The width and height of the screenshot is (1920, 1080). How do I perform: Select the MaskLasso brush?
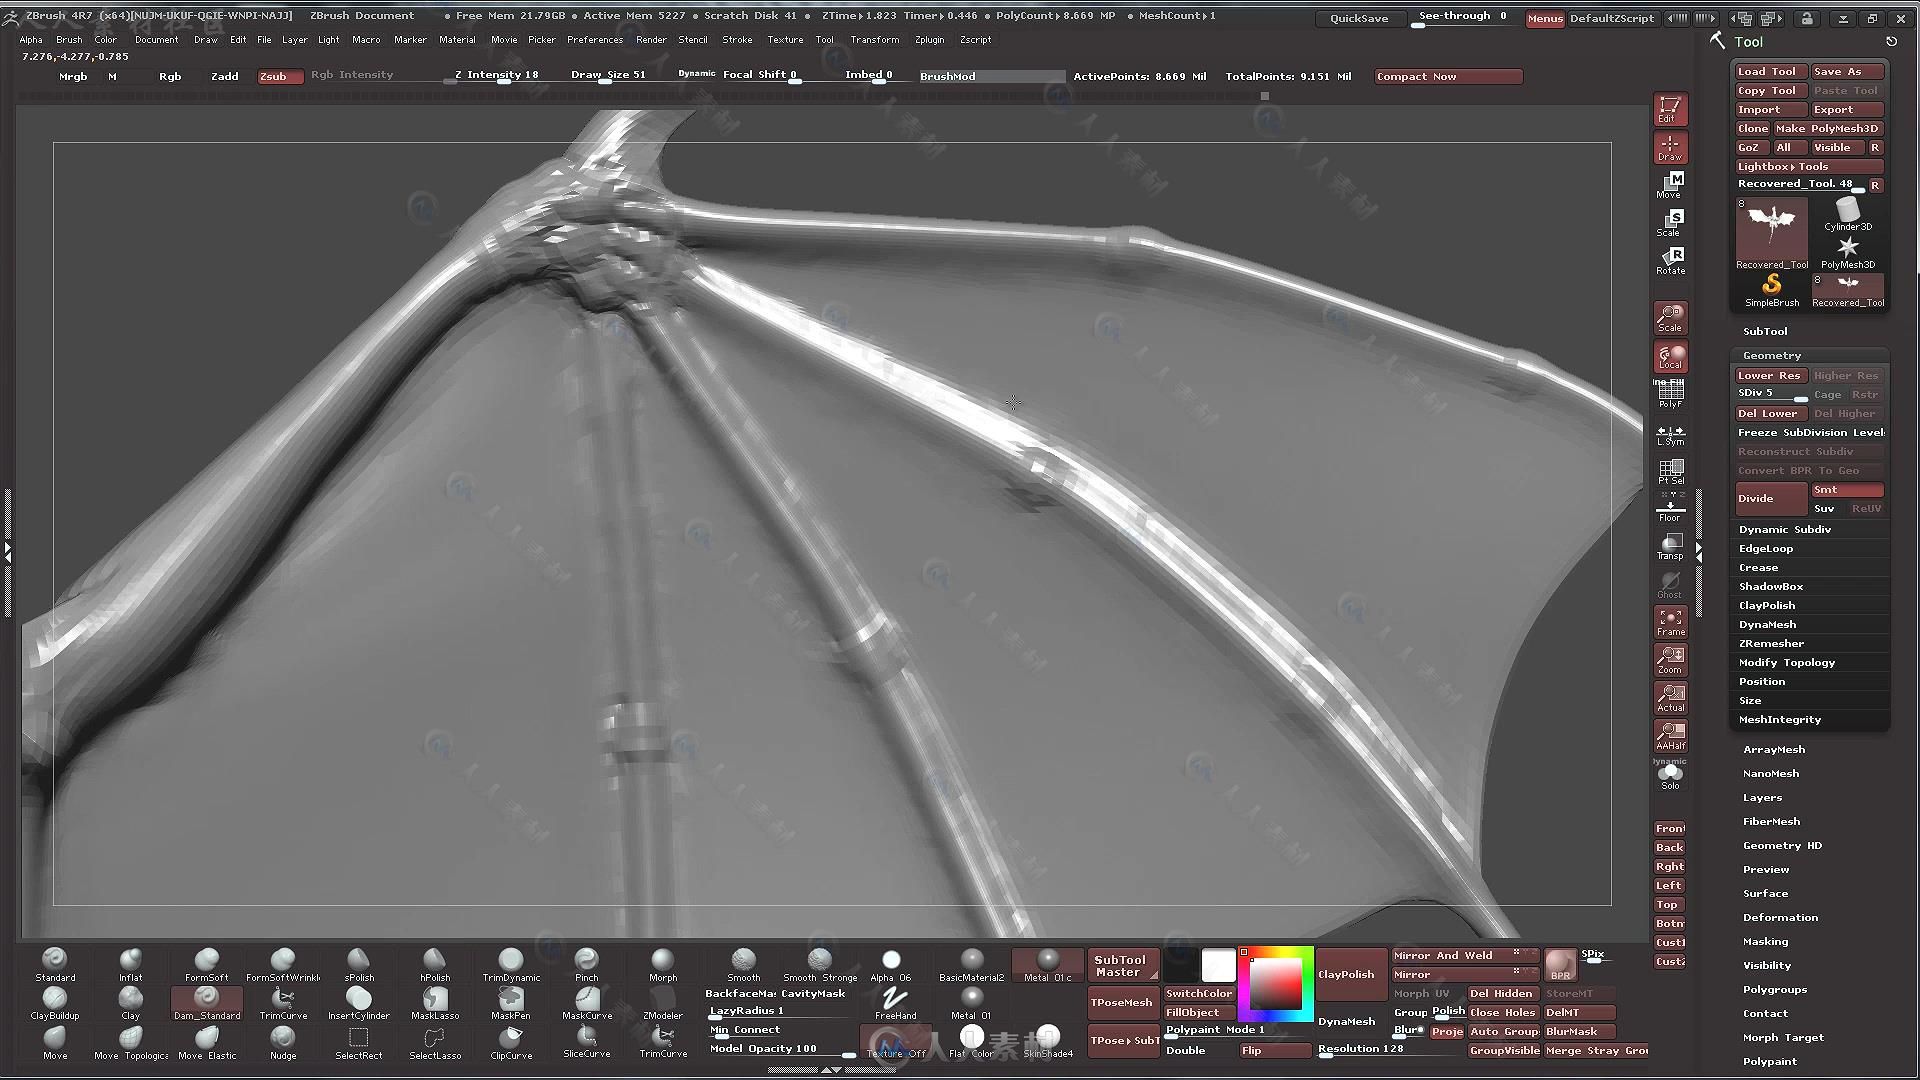click(x=435, y=1003)
